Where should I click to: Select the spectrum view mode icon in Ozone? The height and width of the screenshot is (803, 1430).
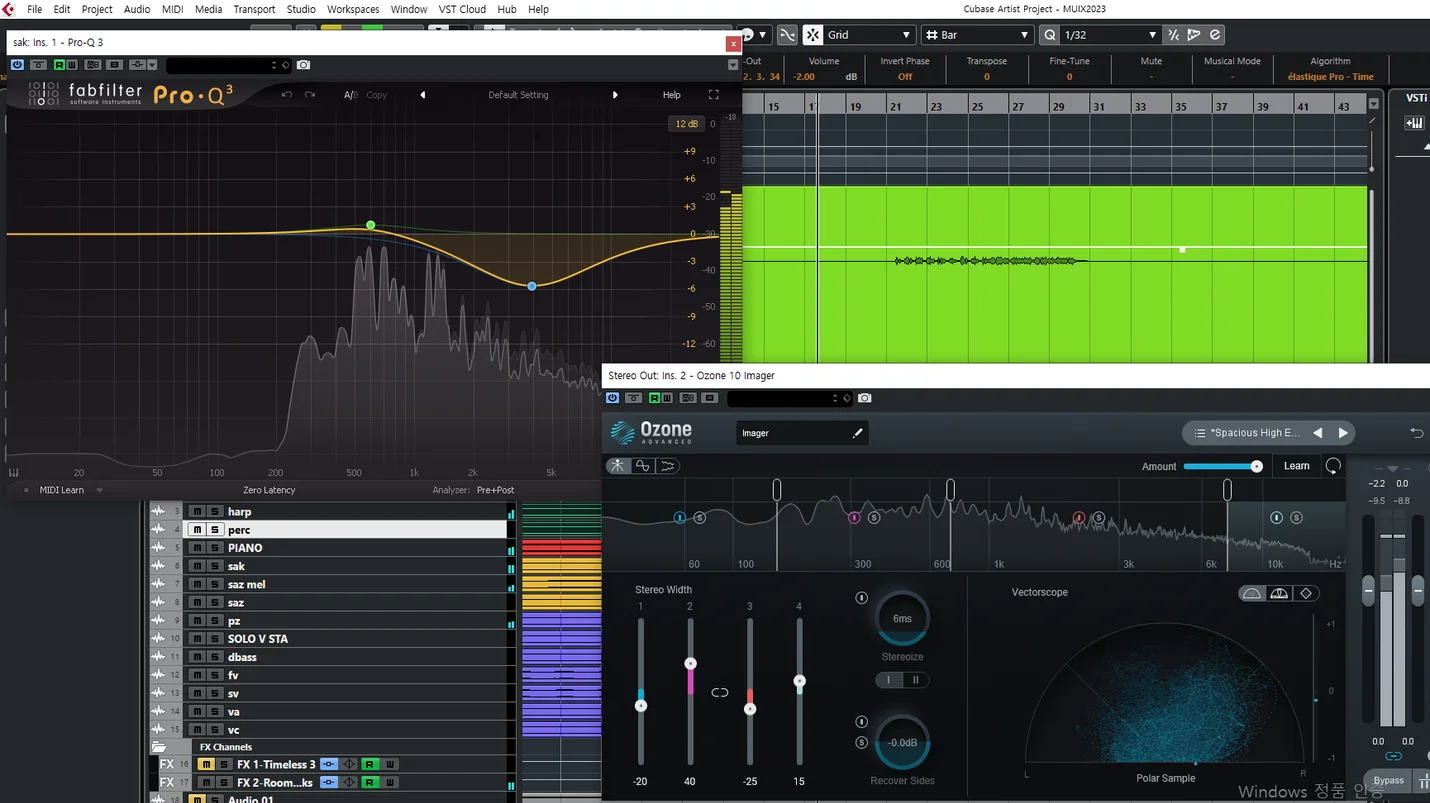[668, 466]
